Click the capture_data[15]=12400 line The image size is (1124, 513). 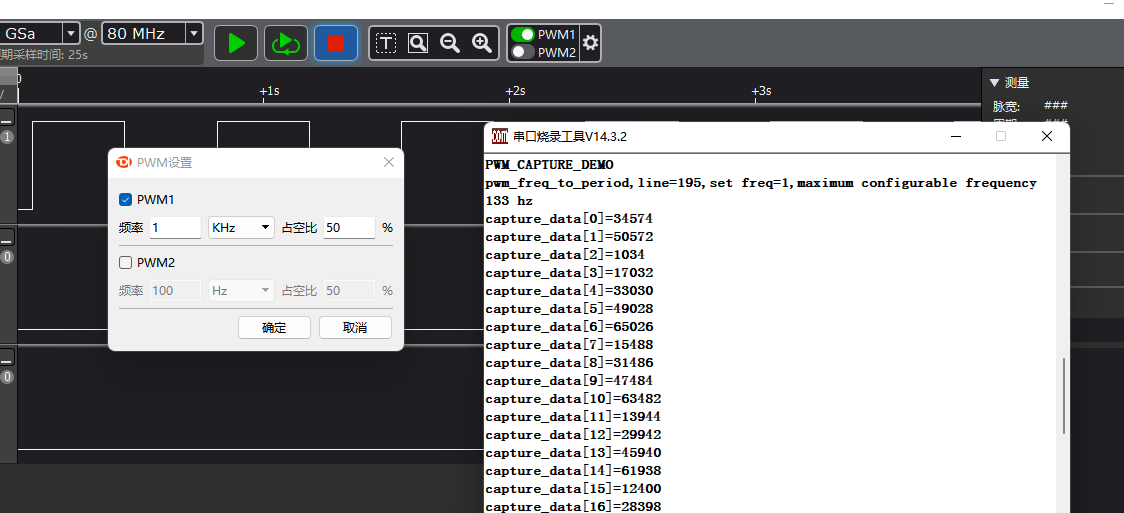573,489
